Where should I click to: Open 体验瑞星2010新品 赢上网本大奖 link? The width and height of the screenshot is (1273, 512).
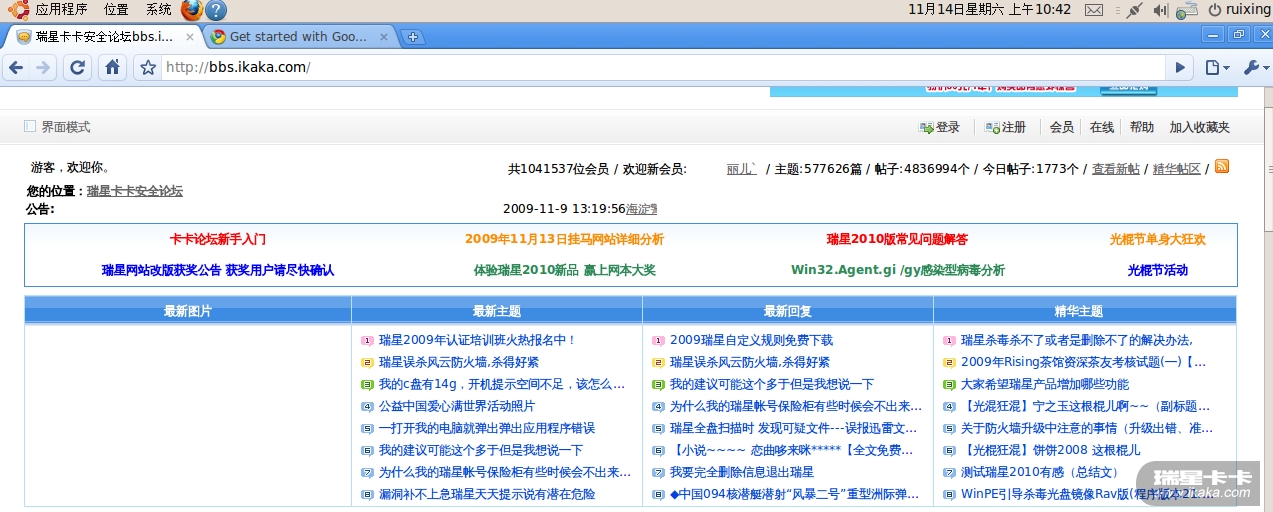564,270
